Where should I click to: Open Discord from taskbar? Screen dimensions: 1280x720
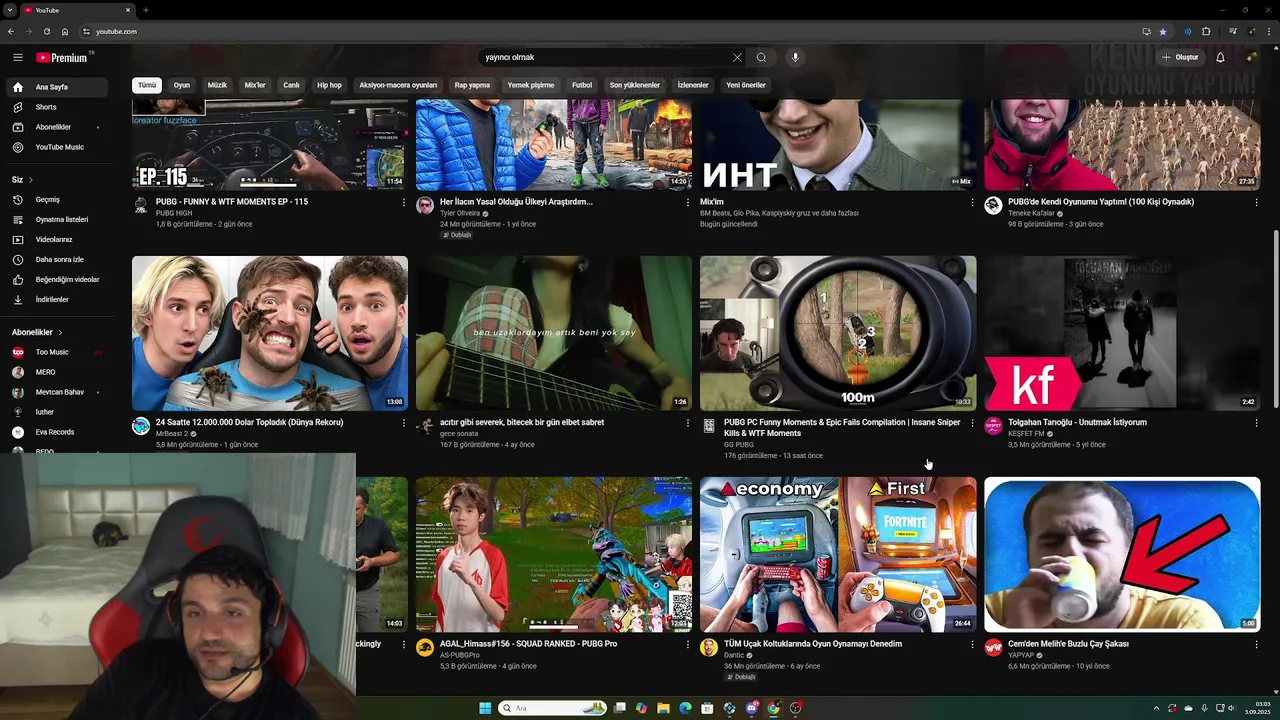click(751, 708)
